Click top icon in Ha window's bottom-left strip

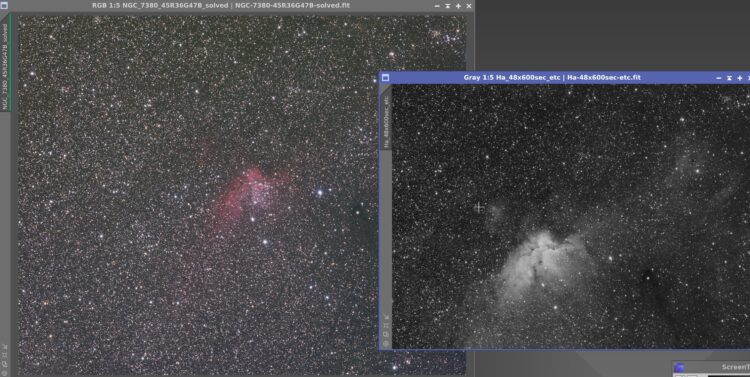tap(386, 316)
